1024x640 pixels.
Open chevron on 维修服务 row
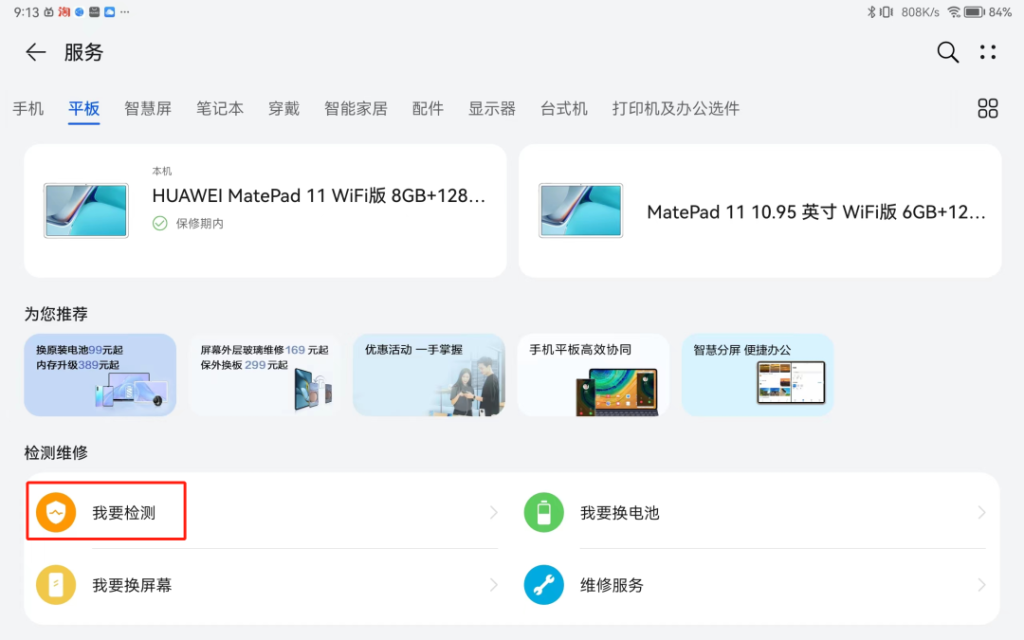click(x=982, y=584)
